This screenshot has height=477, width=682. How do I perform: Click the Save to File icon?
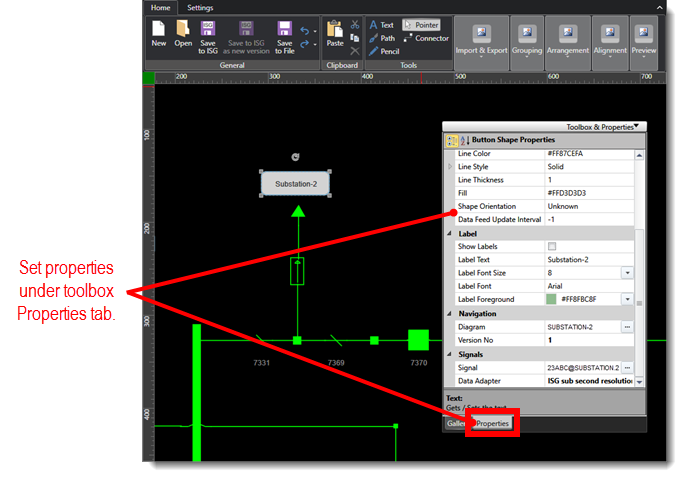click(x=285, y=36)
